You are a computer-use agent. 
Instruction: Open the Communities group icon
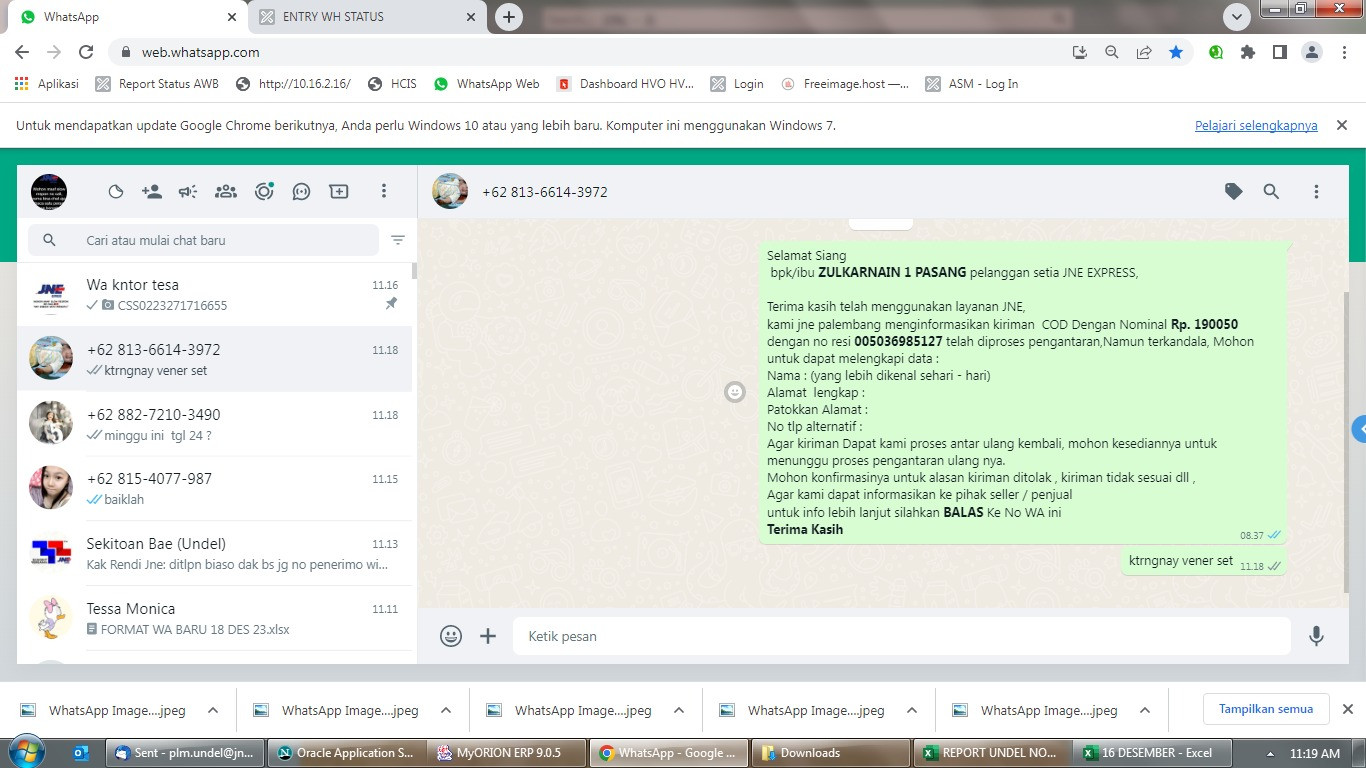point(226,192)
